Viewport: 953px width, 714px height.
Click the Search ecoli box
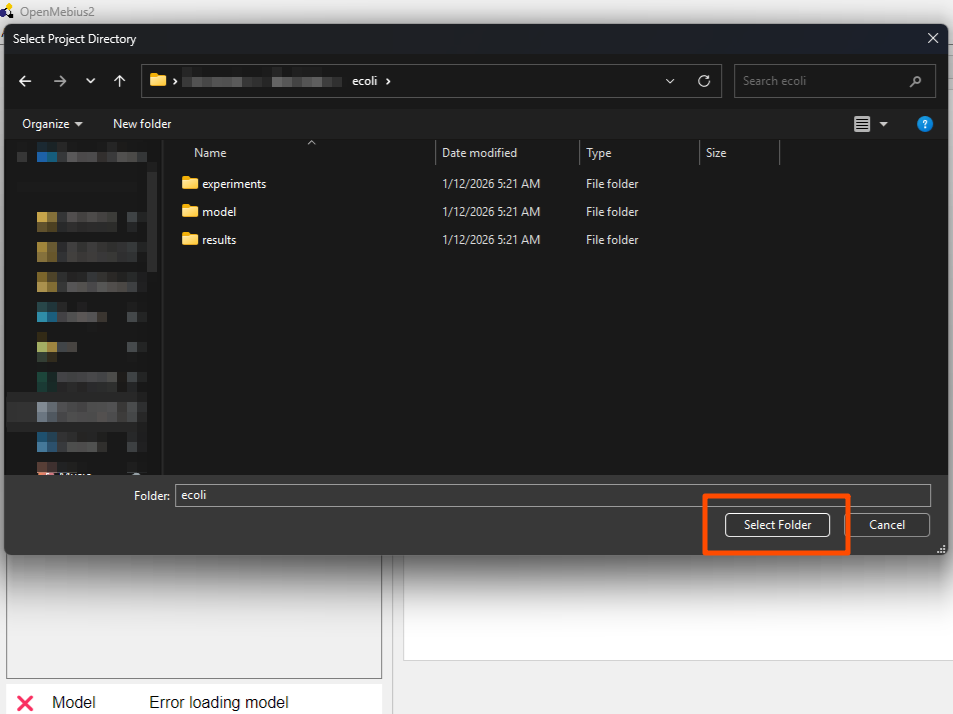coord(822,81)
